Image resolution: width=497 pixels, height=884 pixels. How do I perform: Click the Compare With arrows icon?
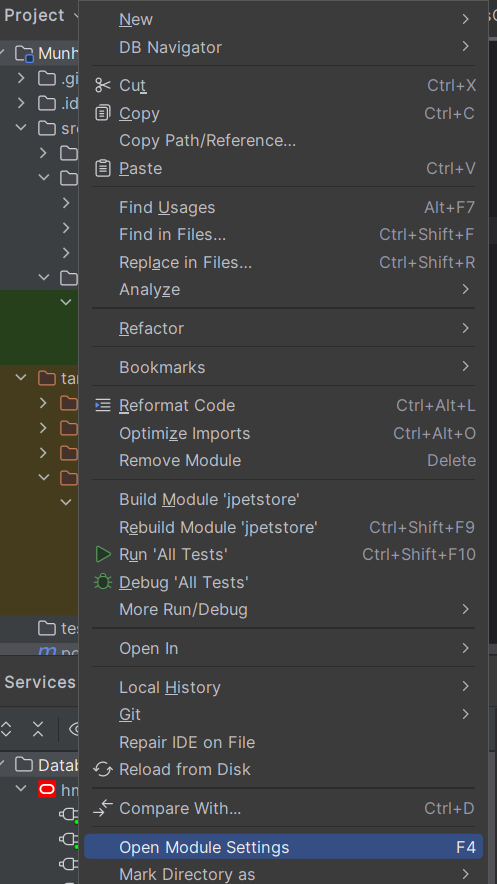(103, 808)
